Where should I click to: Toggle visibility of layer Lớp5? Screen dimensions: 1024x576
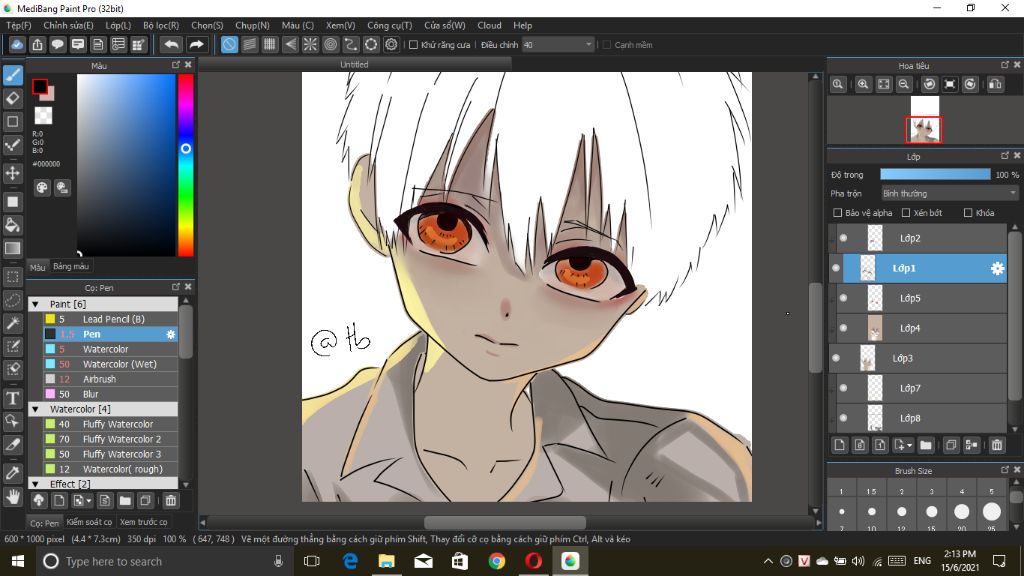[x=843, y=298]
